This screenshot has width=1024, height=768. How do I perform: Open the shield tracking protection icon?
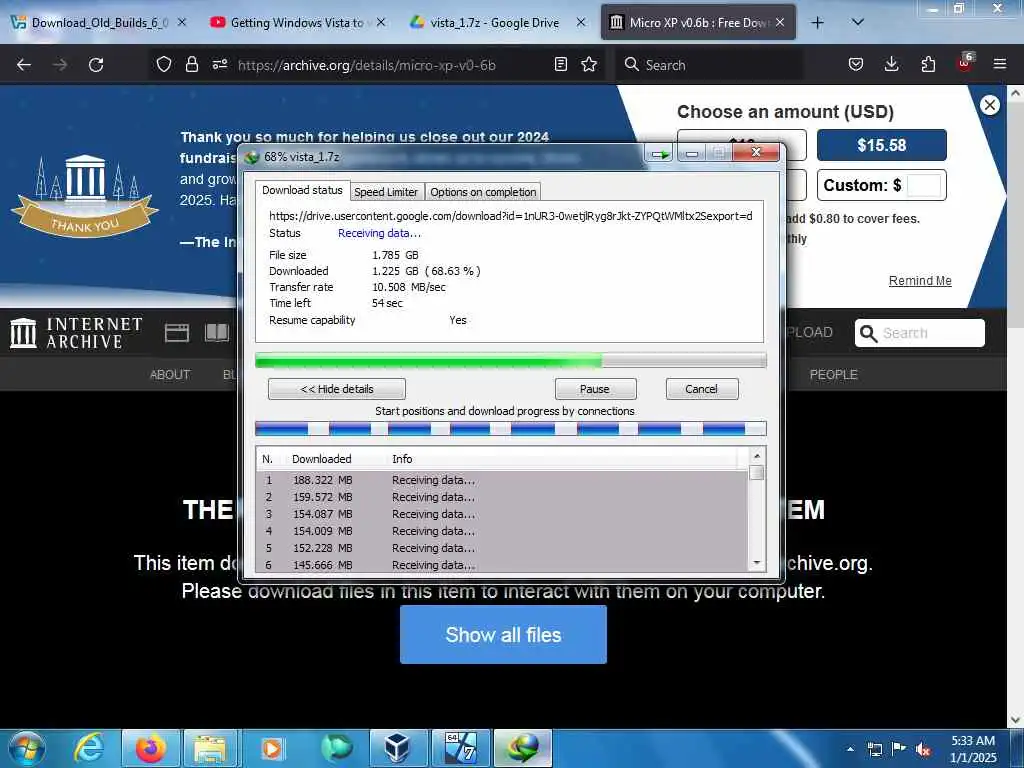(x=164, y=64)
